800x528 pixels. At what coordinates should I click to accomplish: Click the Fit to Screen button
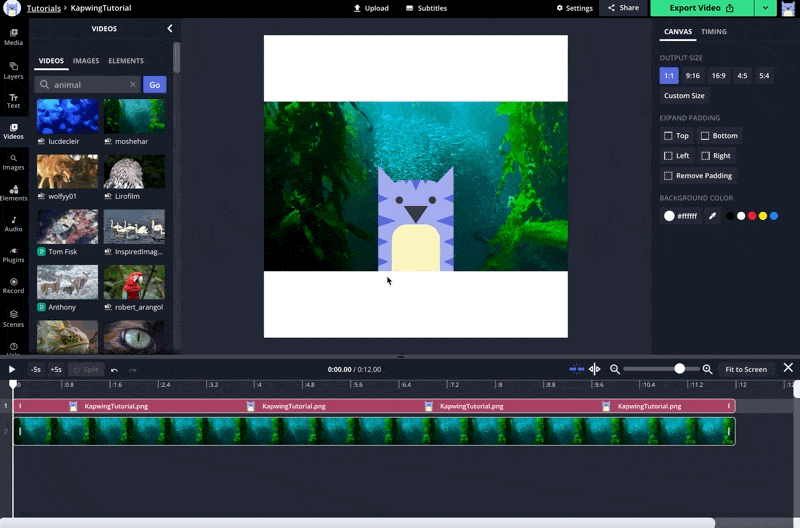[x=746, y=369]
